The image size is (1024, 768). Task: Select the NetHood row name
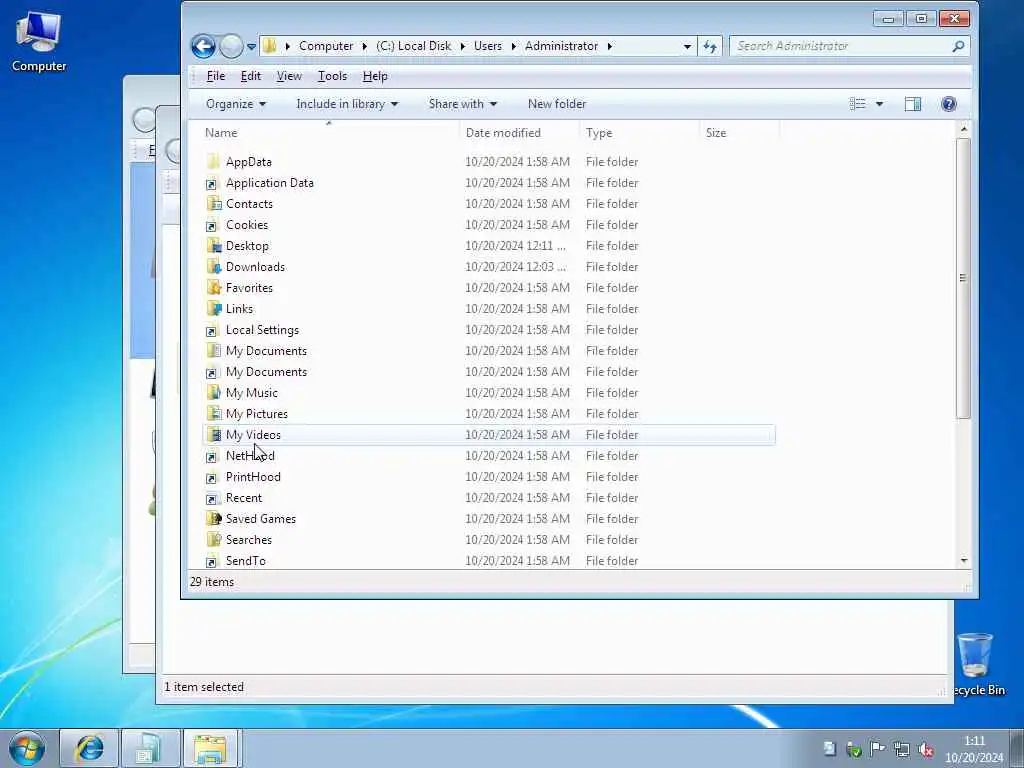[x=250, y=456]
